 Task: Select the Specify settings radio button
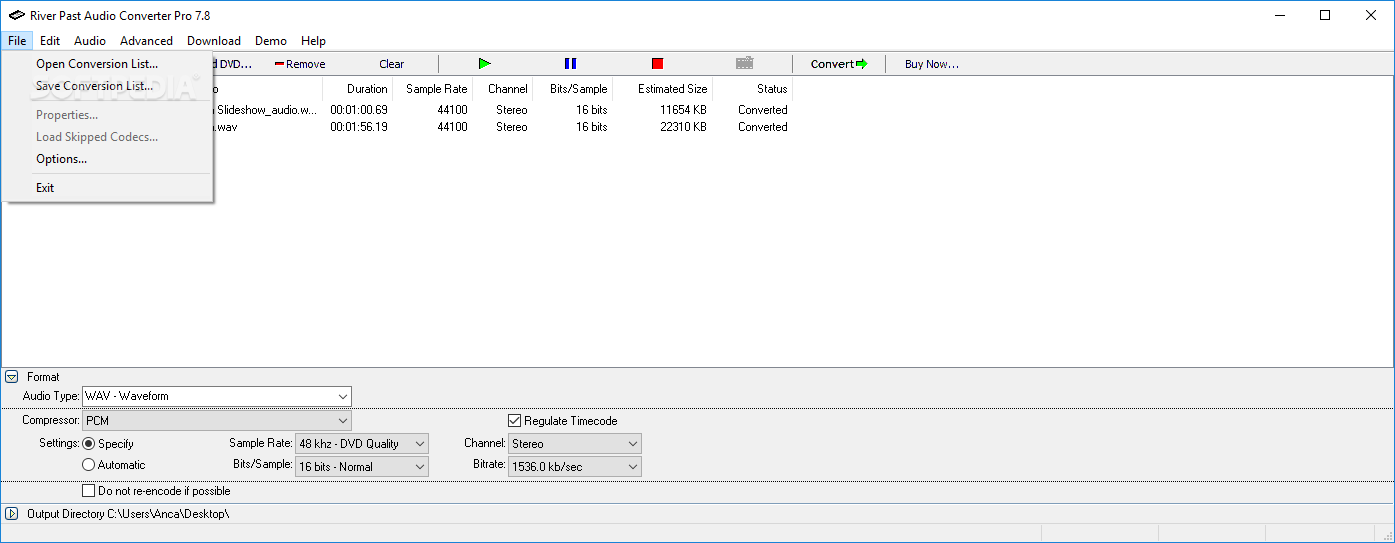coord(89,444)
